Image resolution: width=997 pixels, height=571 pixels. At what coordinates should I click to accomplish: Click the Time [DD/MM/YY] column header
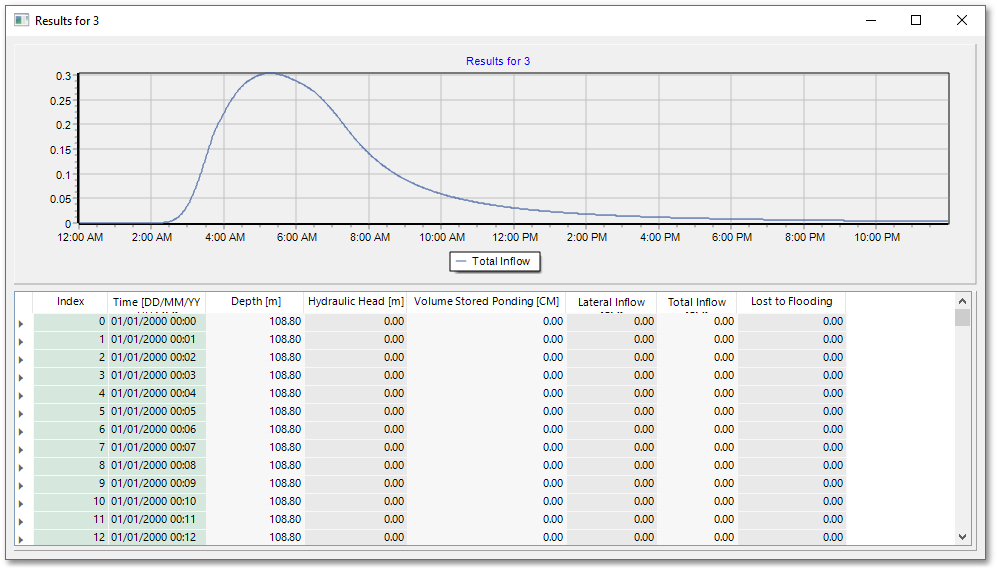[x=156, y=302]
